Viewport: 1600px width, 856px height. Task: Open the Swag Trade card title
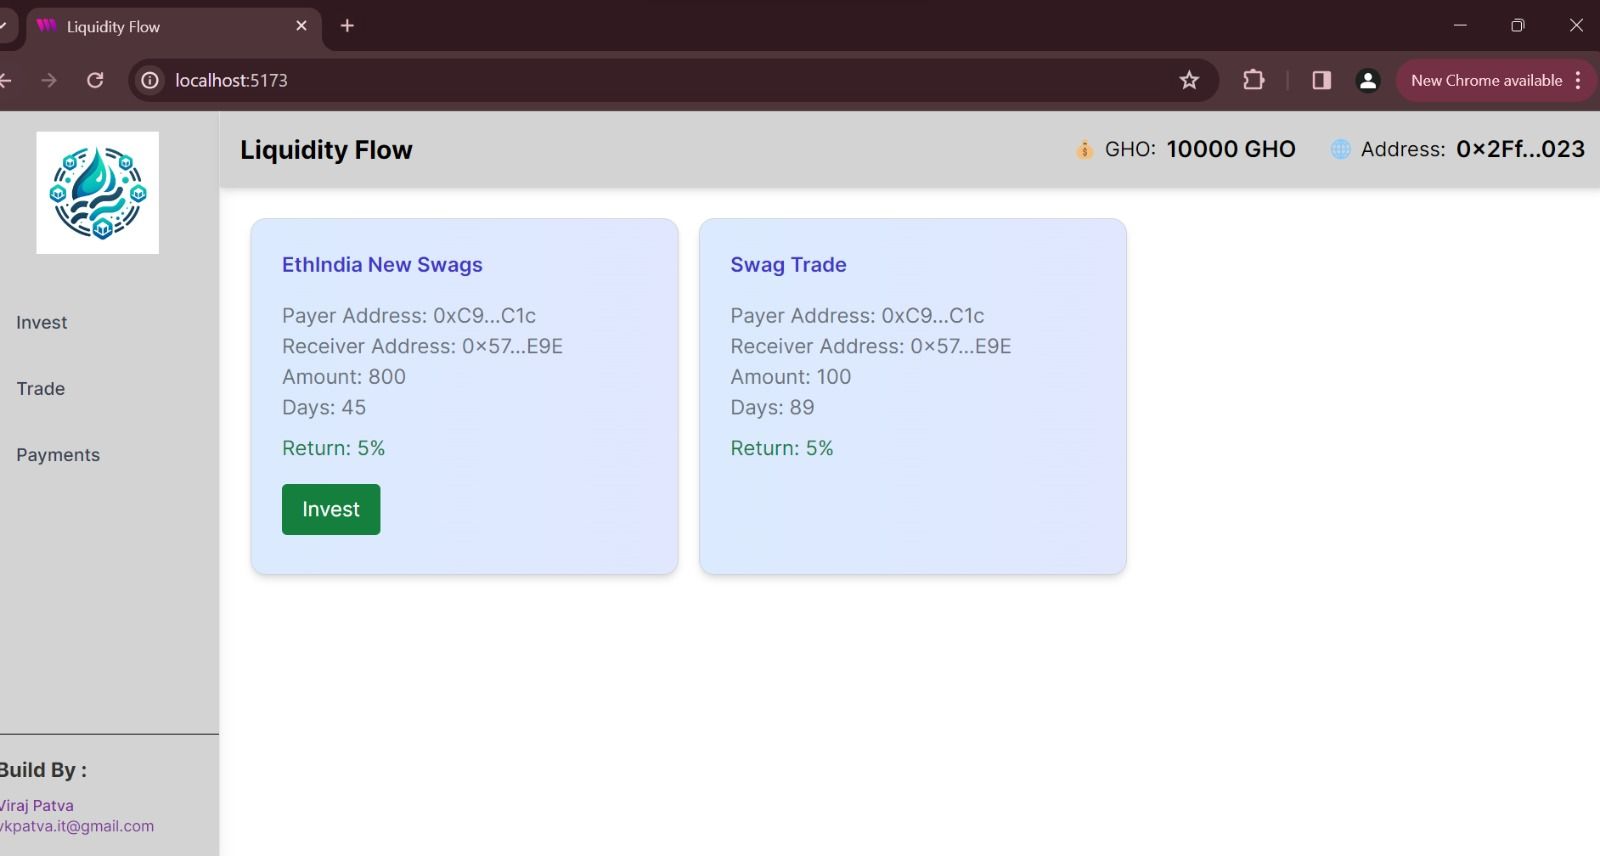788,265
